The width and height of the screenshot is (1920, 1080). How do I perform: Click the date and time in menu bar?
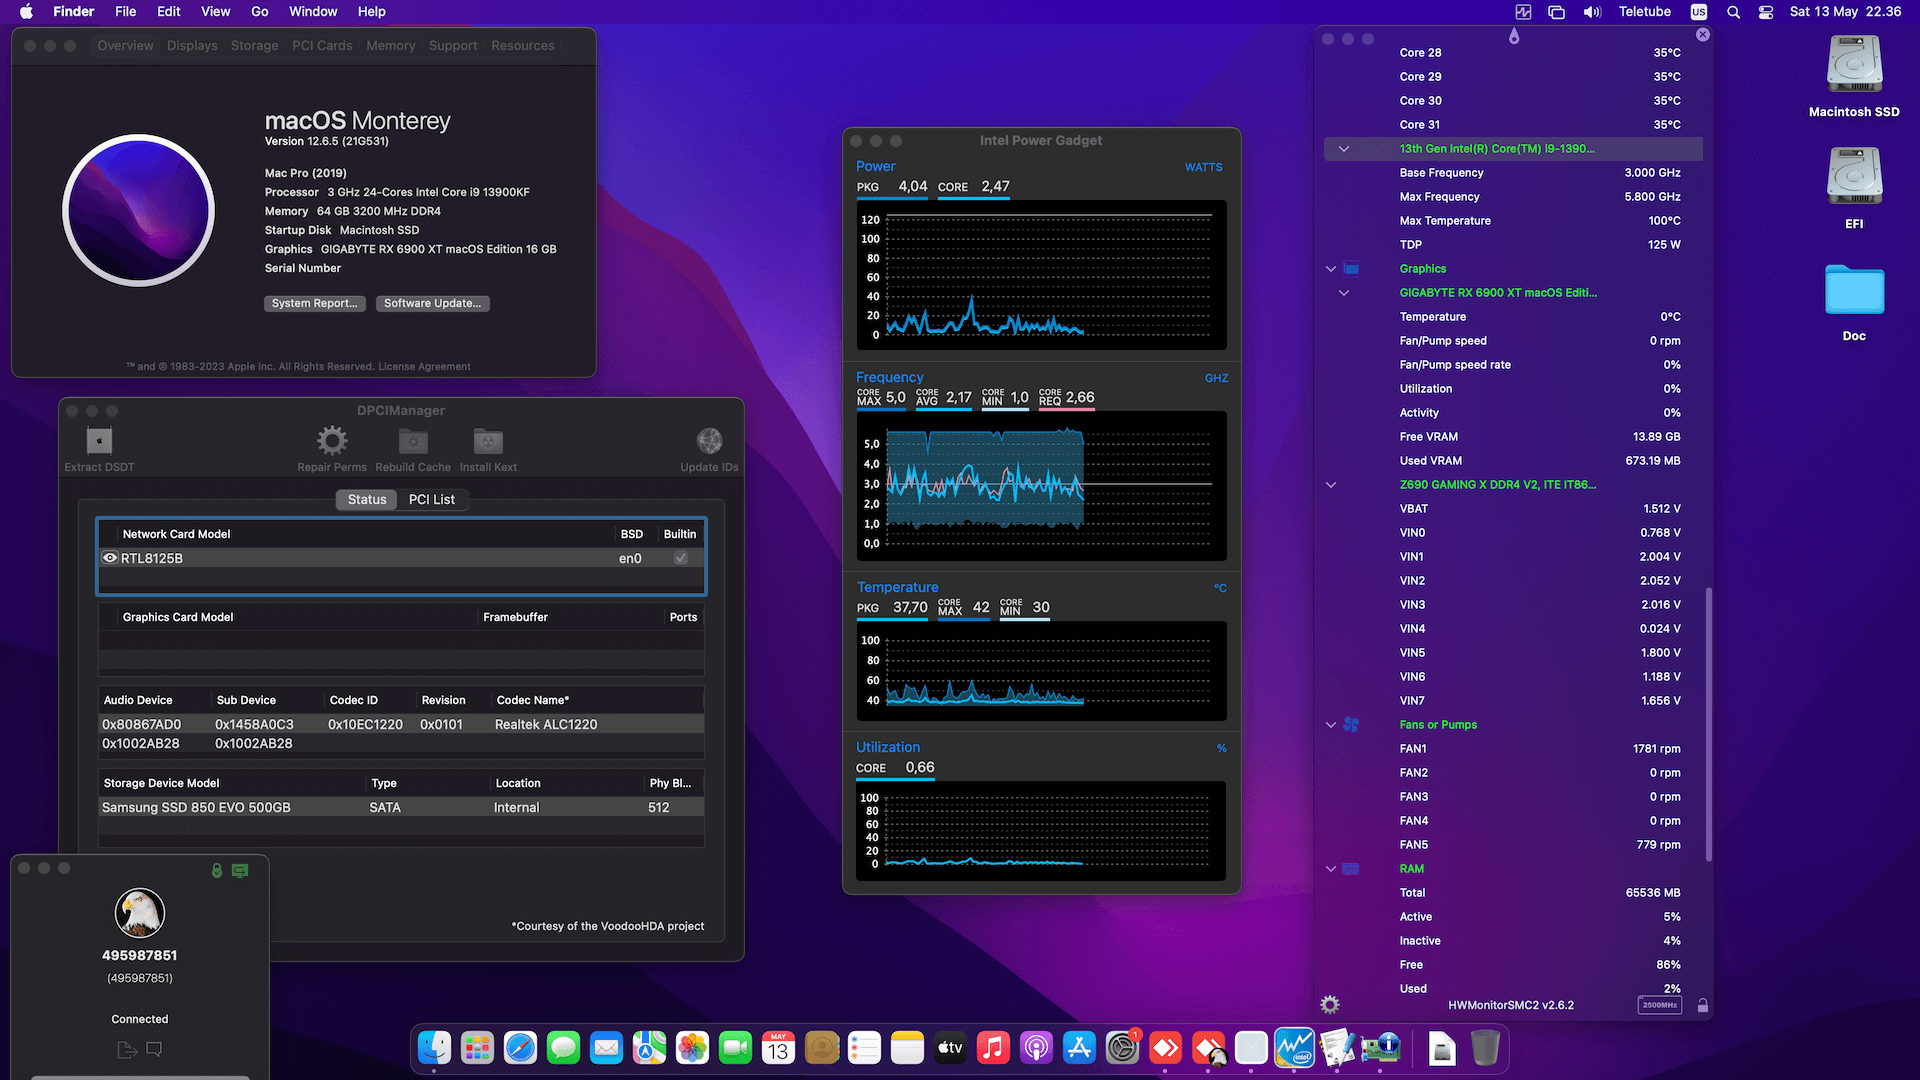pyautogui.click(x=1845, y=12)
